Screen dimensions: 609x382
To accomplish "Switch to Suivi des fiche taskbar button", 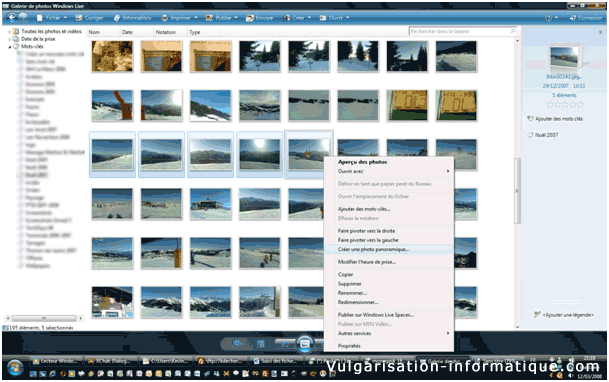I will 276,361.
